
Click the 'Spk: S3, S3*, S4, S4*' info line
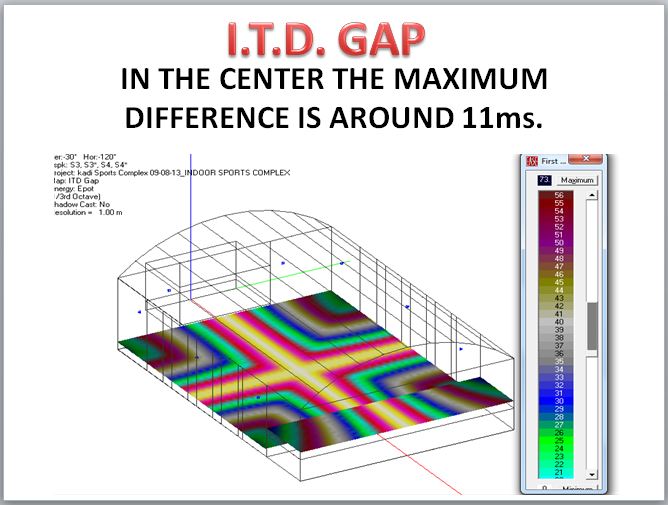[90, 164]
